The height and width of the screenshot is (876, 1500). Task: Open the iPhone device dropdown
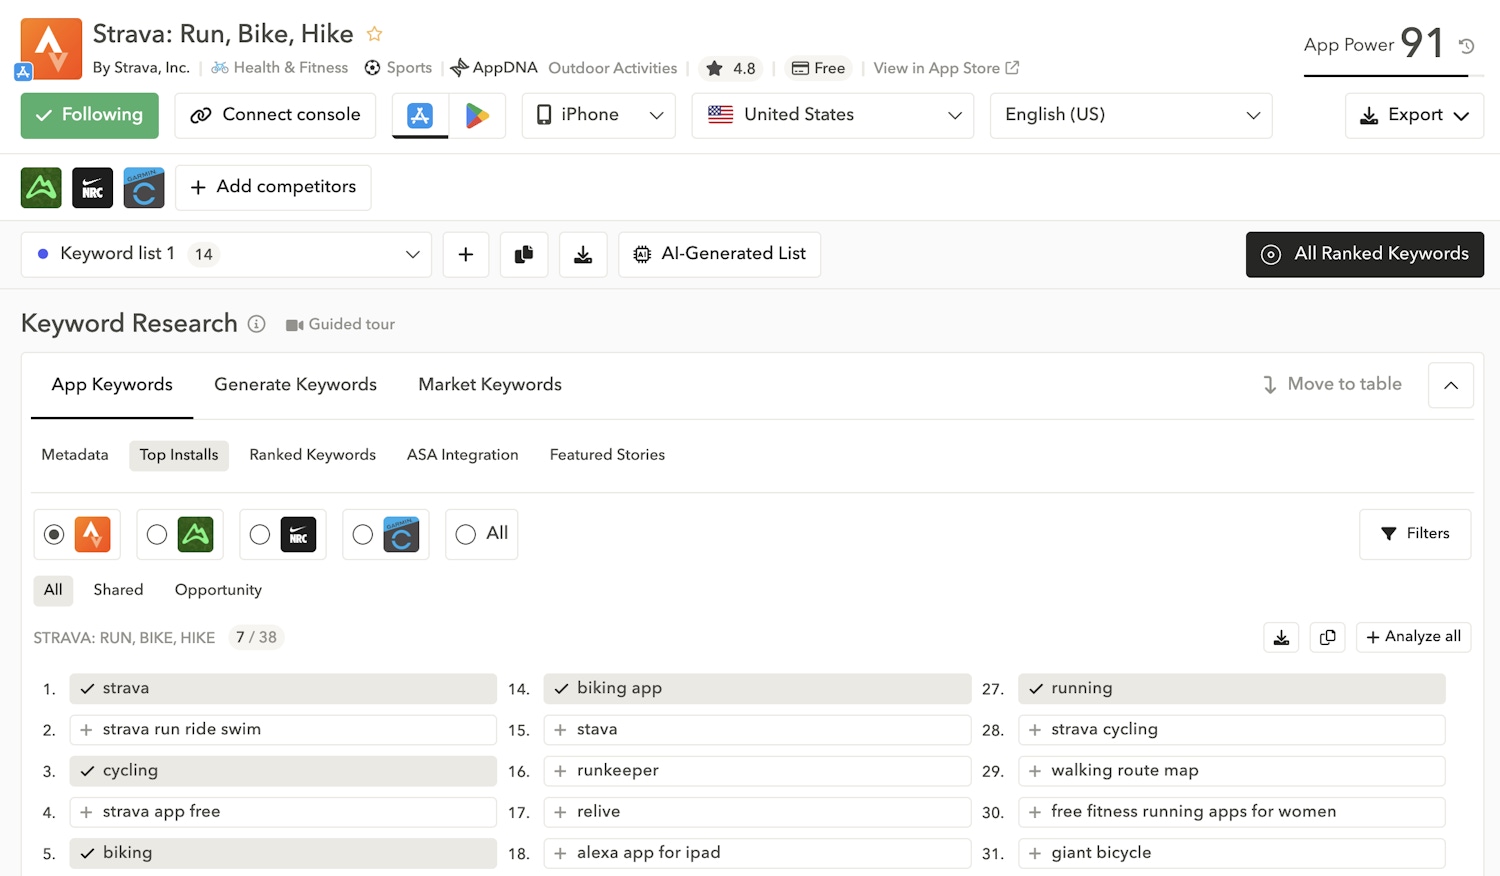click(599, 115)
